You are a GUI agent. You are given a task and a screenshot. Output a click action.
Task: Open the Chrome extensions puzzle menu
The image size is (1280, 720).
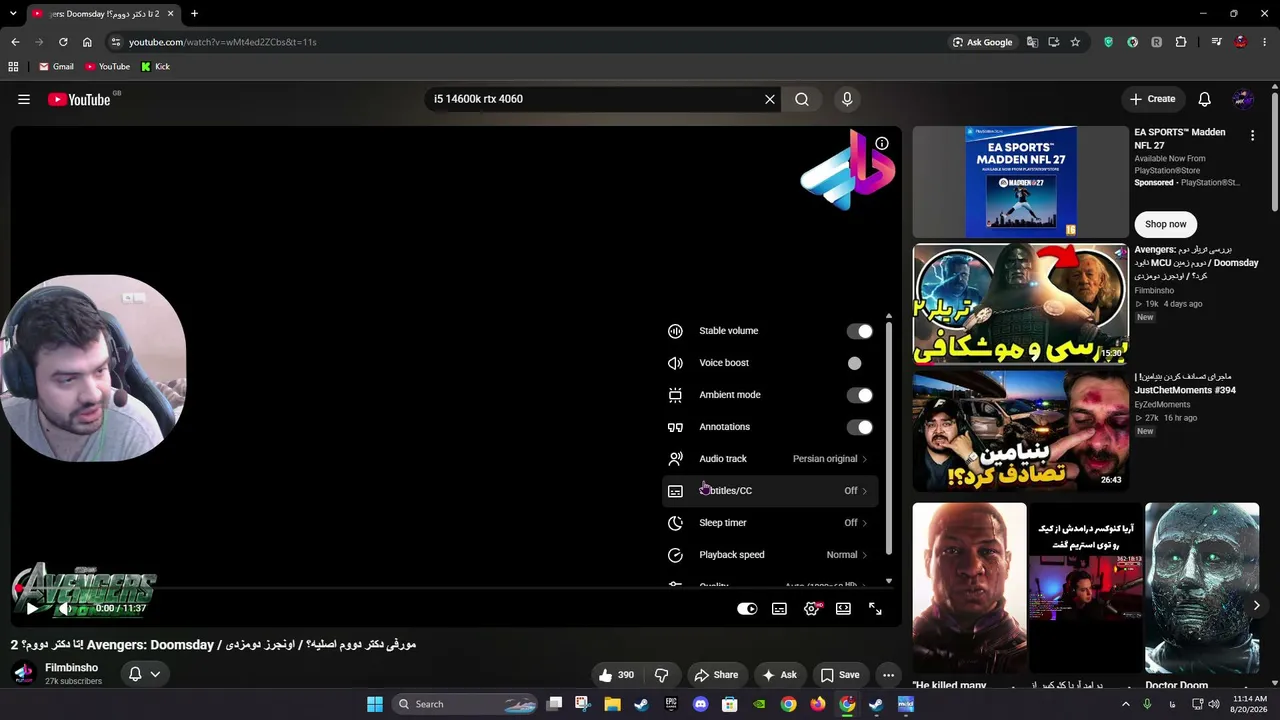(1181, 42)
